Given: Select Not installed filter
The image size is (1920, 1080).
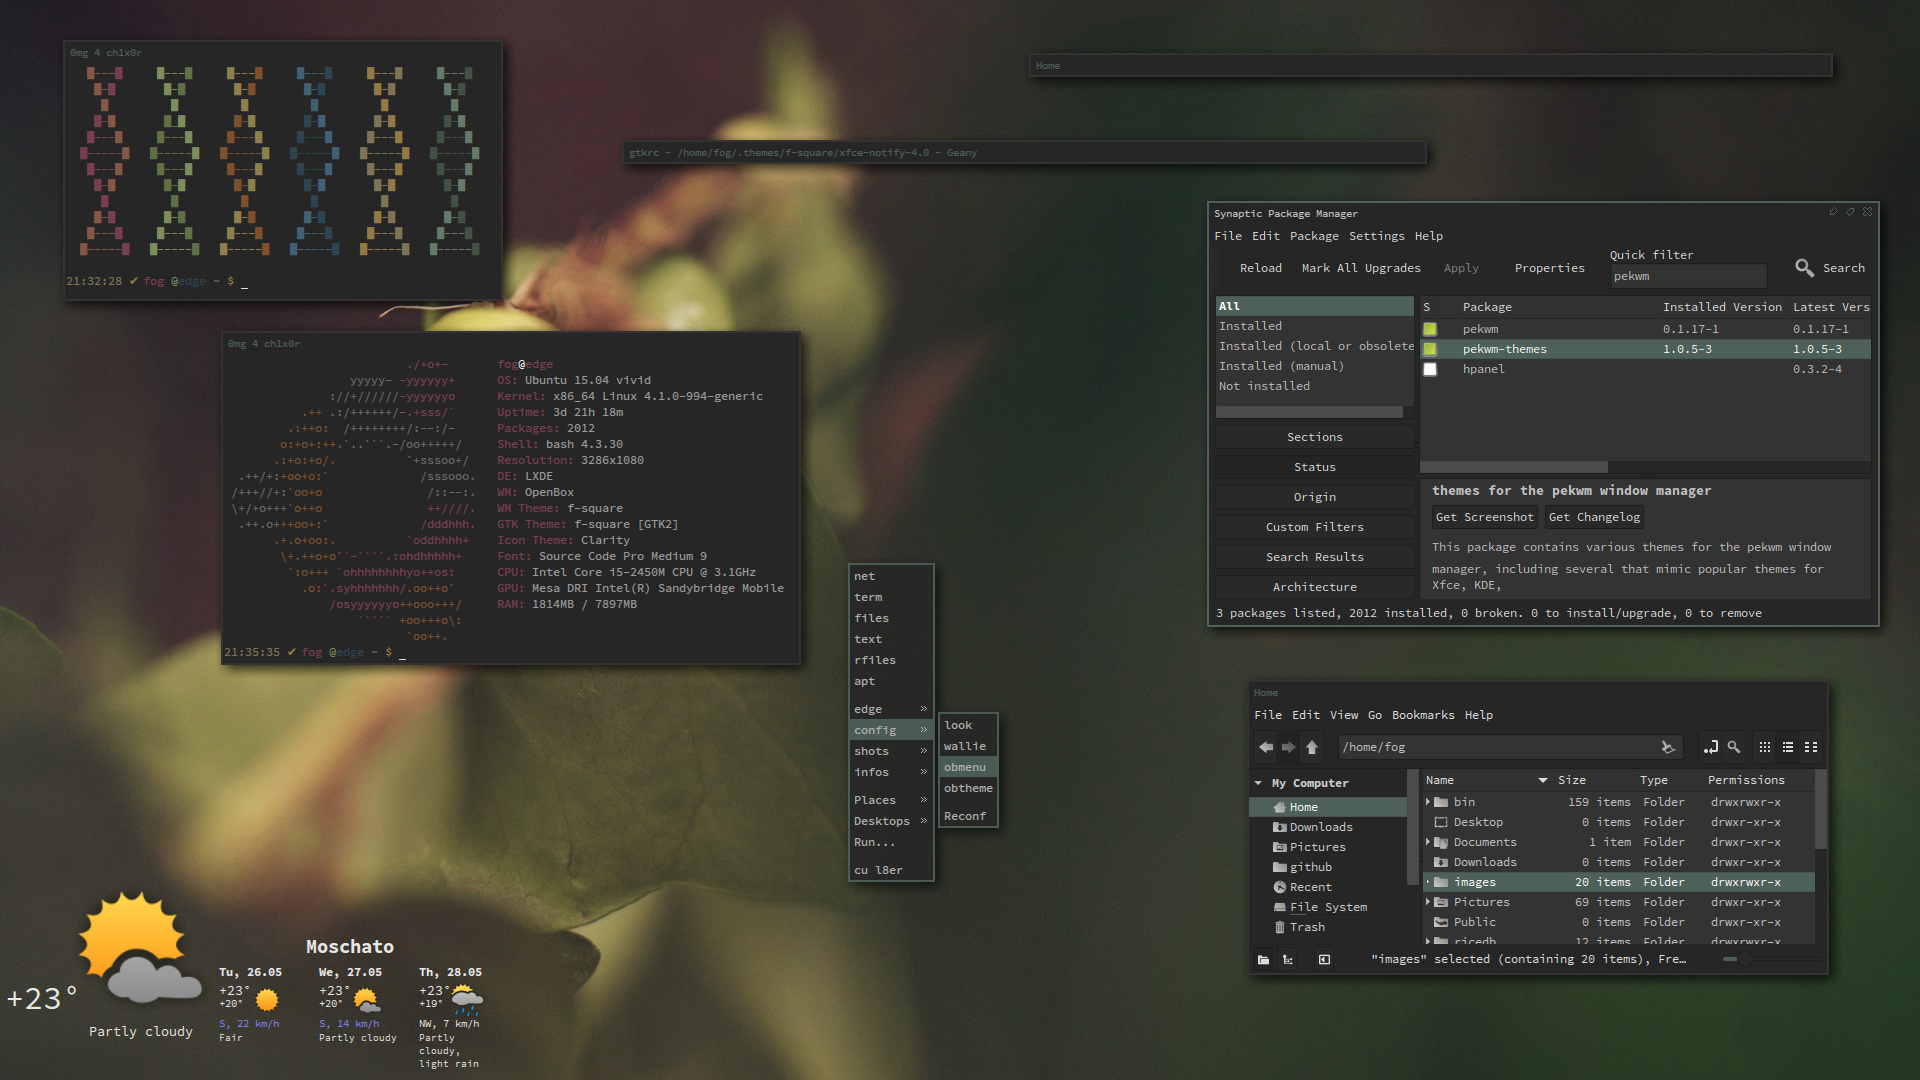Looking at the screenshot, I should 1314,386.
